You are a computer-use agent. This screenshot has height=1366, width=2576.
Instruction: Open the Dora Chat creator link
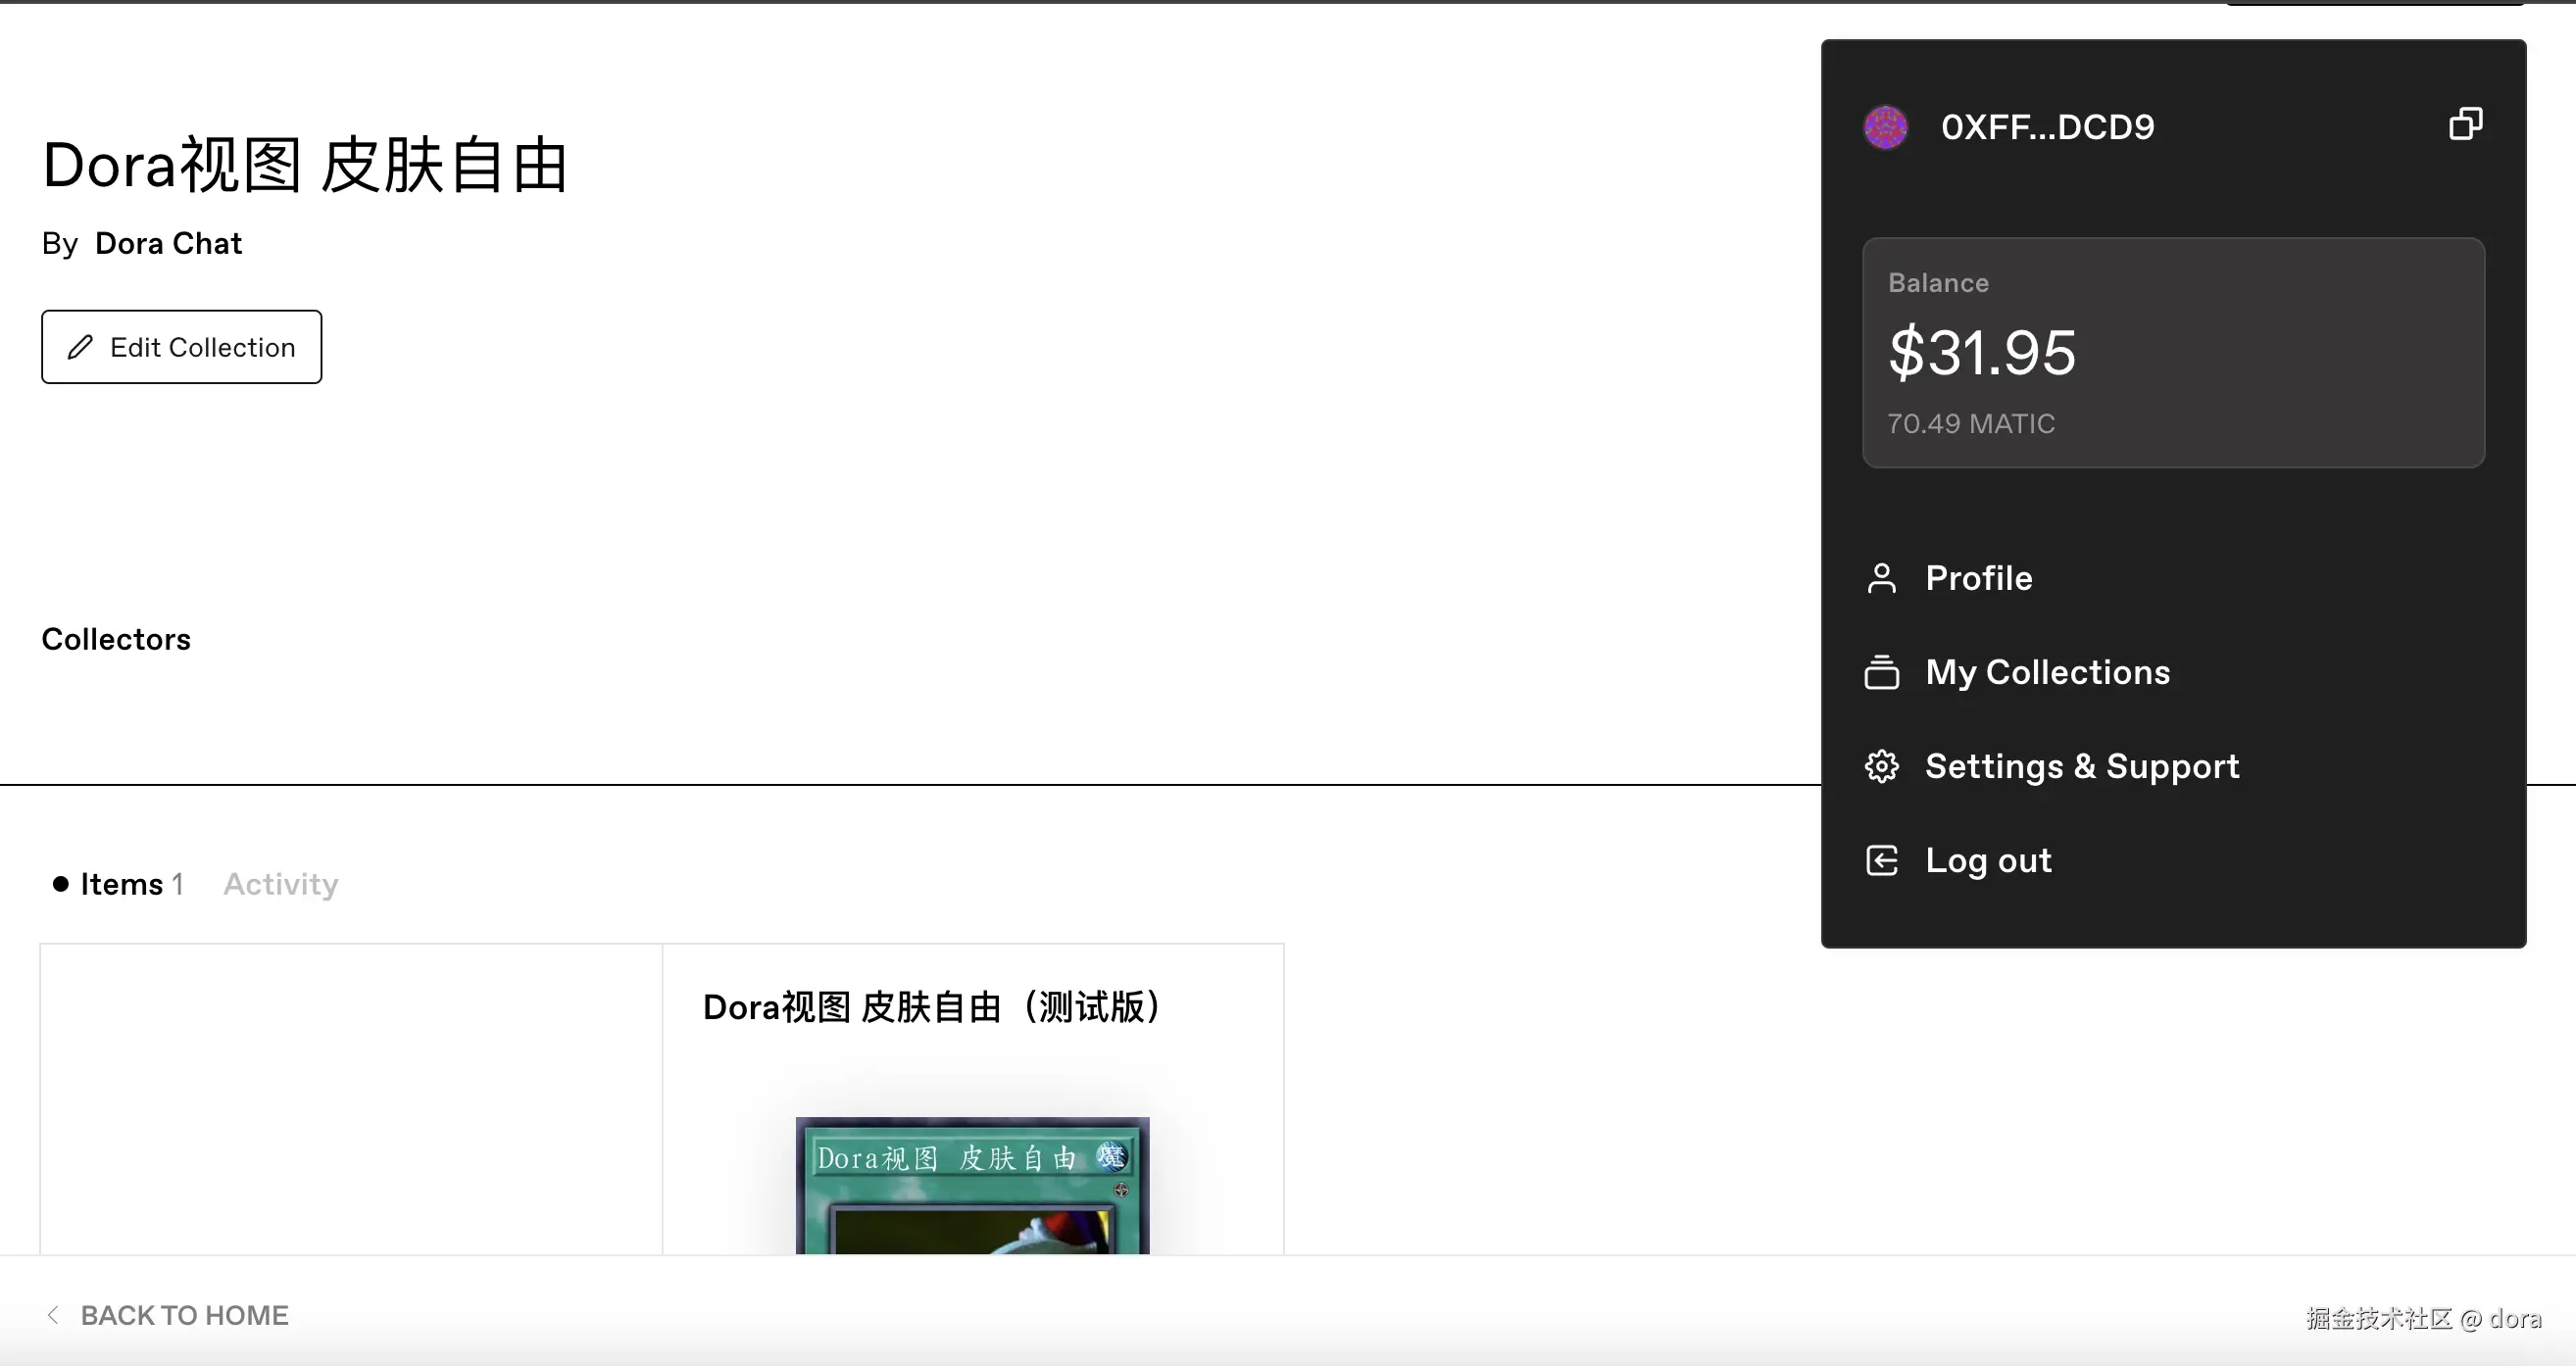tap(168, 243)
